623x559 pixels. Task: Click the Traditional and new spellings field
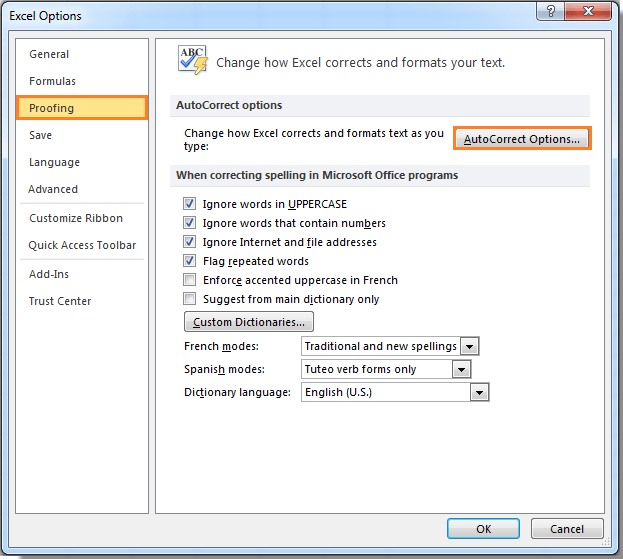click(x=381, y=346)
